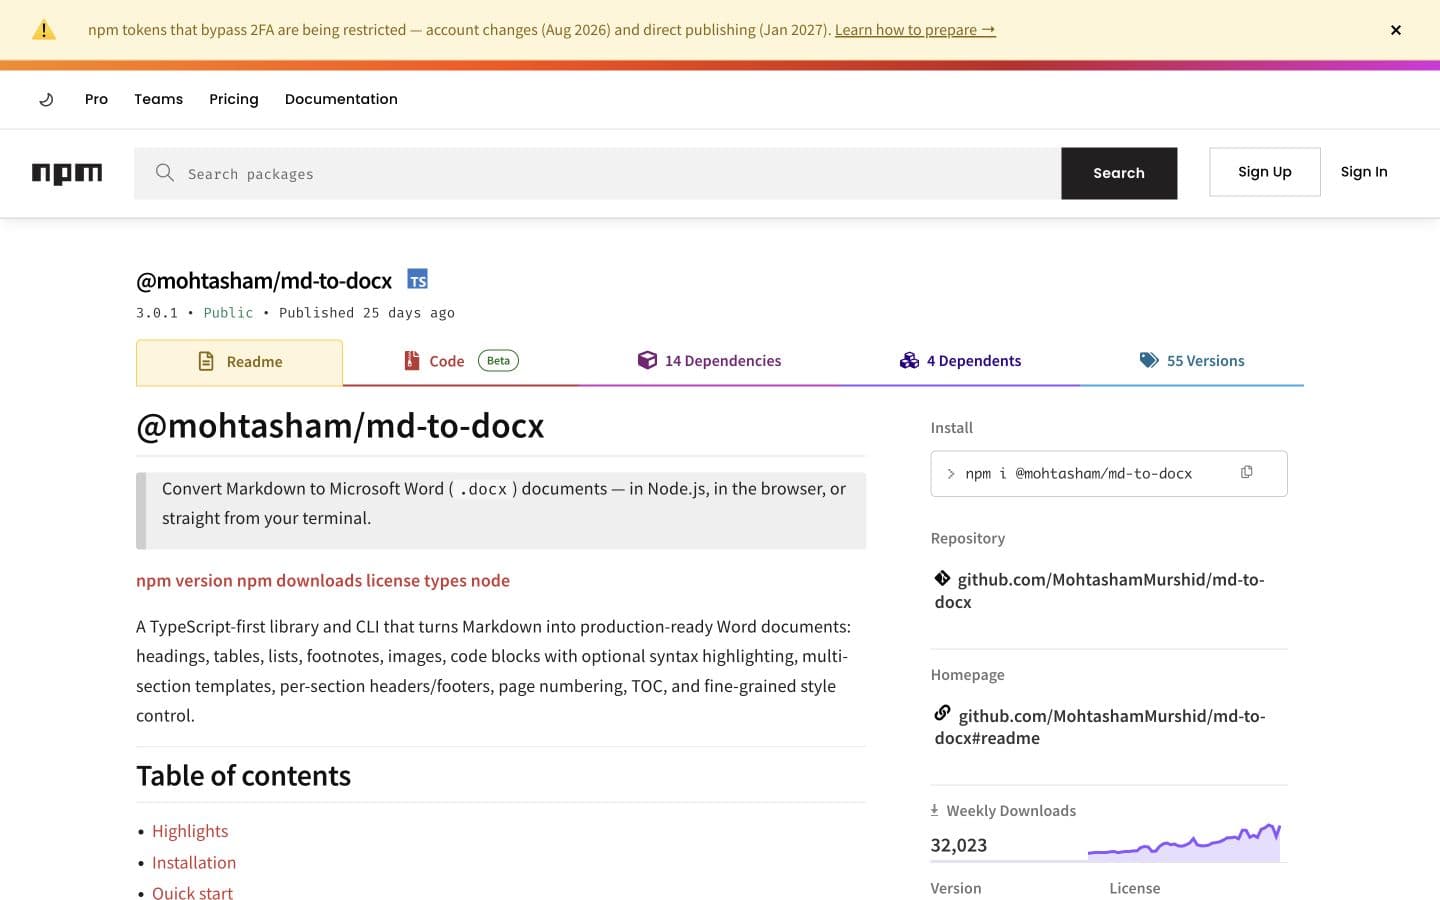
Task: Click the Table of contents heading
Action: 243,776
